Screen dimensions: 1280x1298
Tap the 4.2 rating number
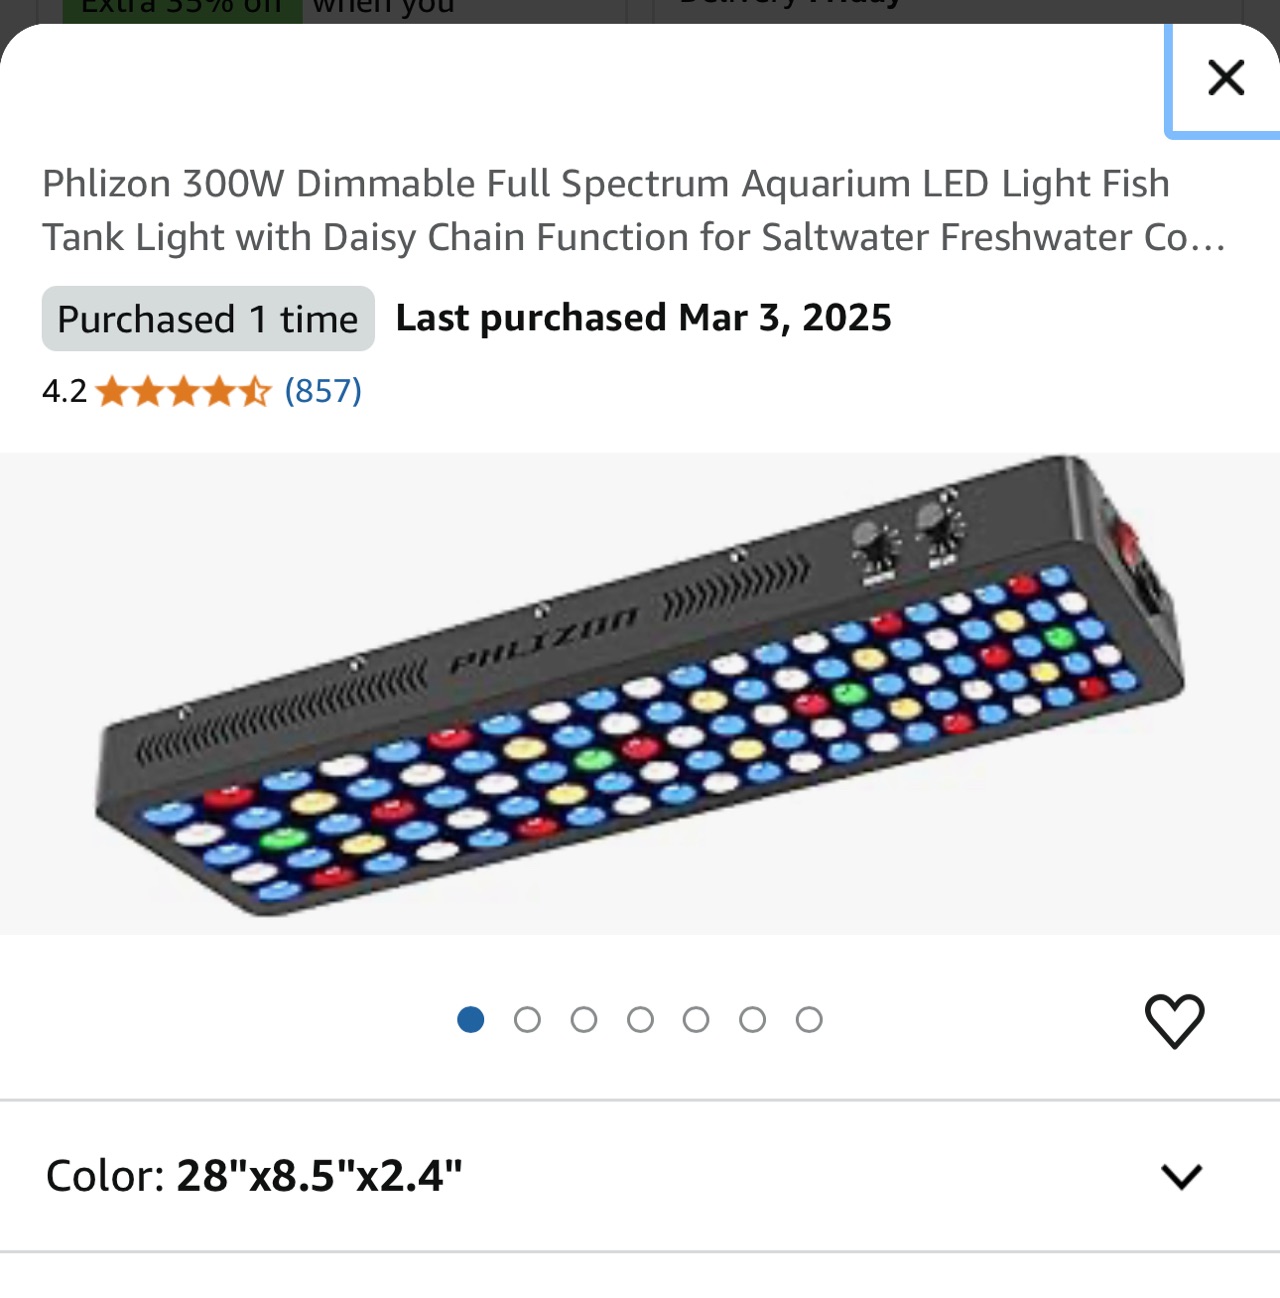pyautogui.click(x=65, y=391)
